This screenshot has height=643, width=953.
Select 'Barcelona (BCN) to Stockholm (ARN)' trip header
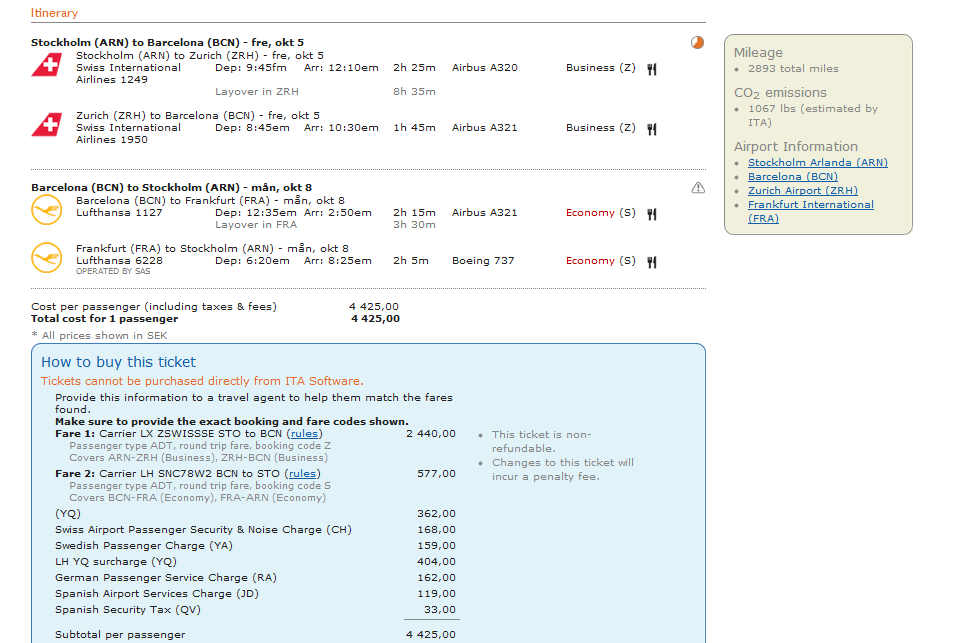point(171,187)
